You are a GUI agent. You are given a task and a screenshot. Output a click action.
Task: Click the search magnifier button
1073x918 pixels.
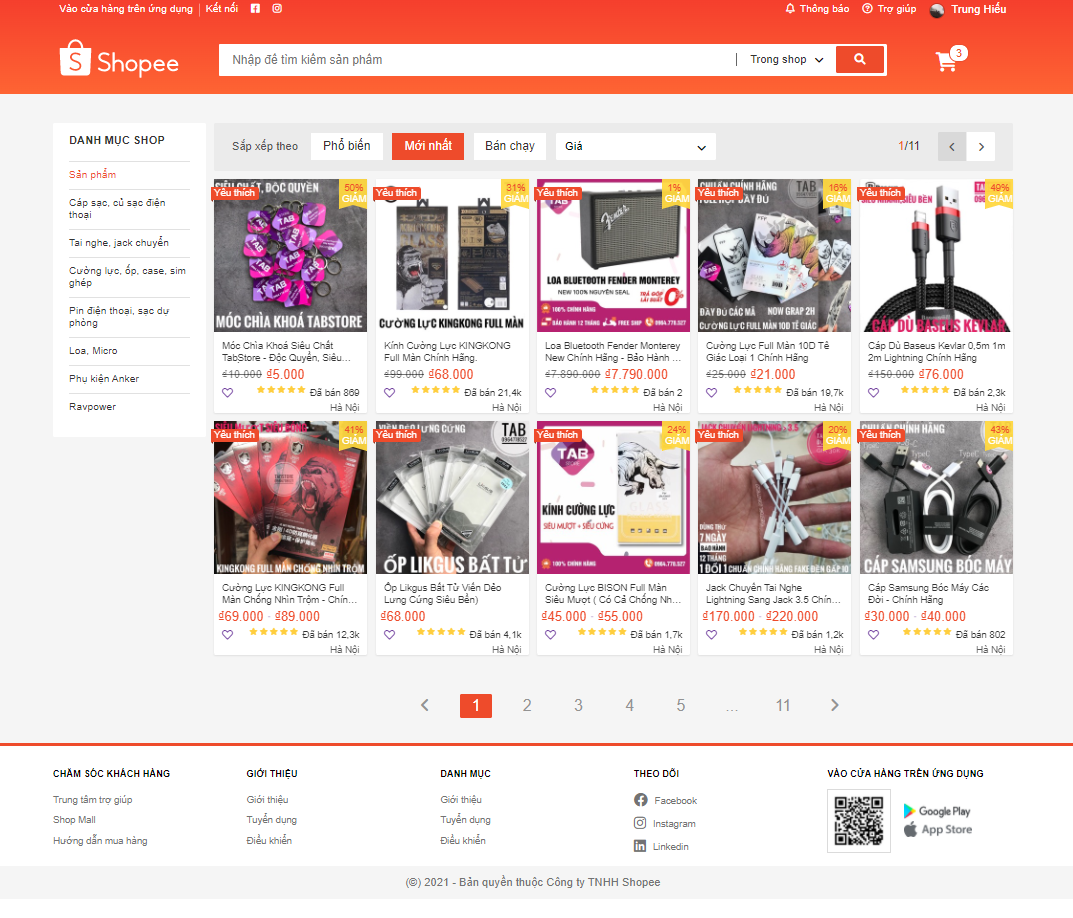pos(860,59)
